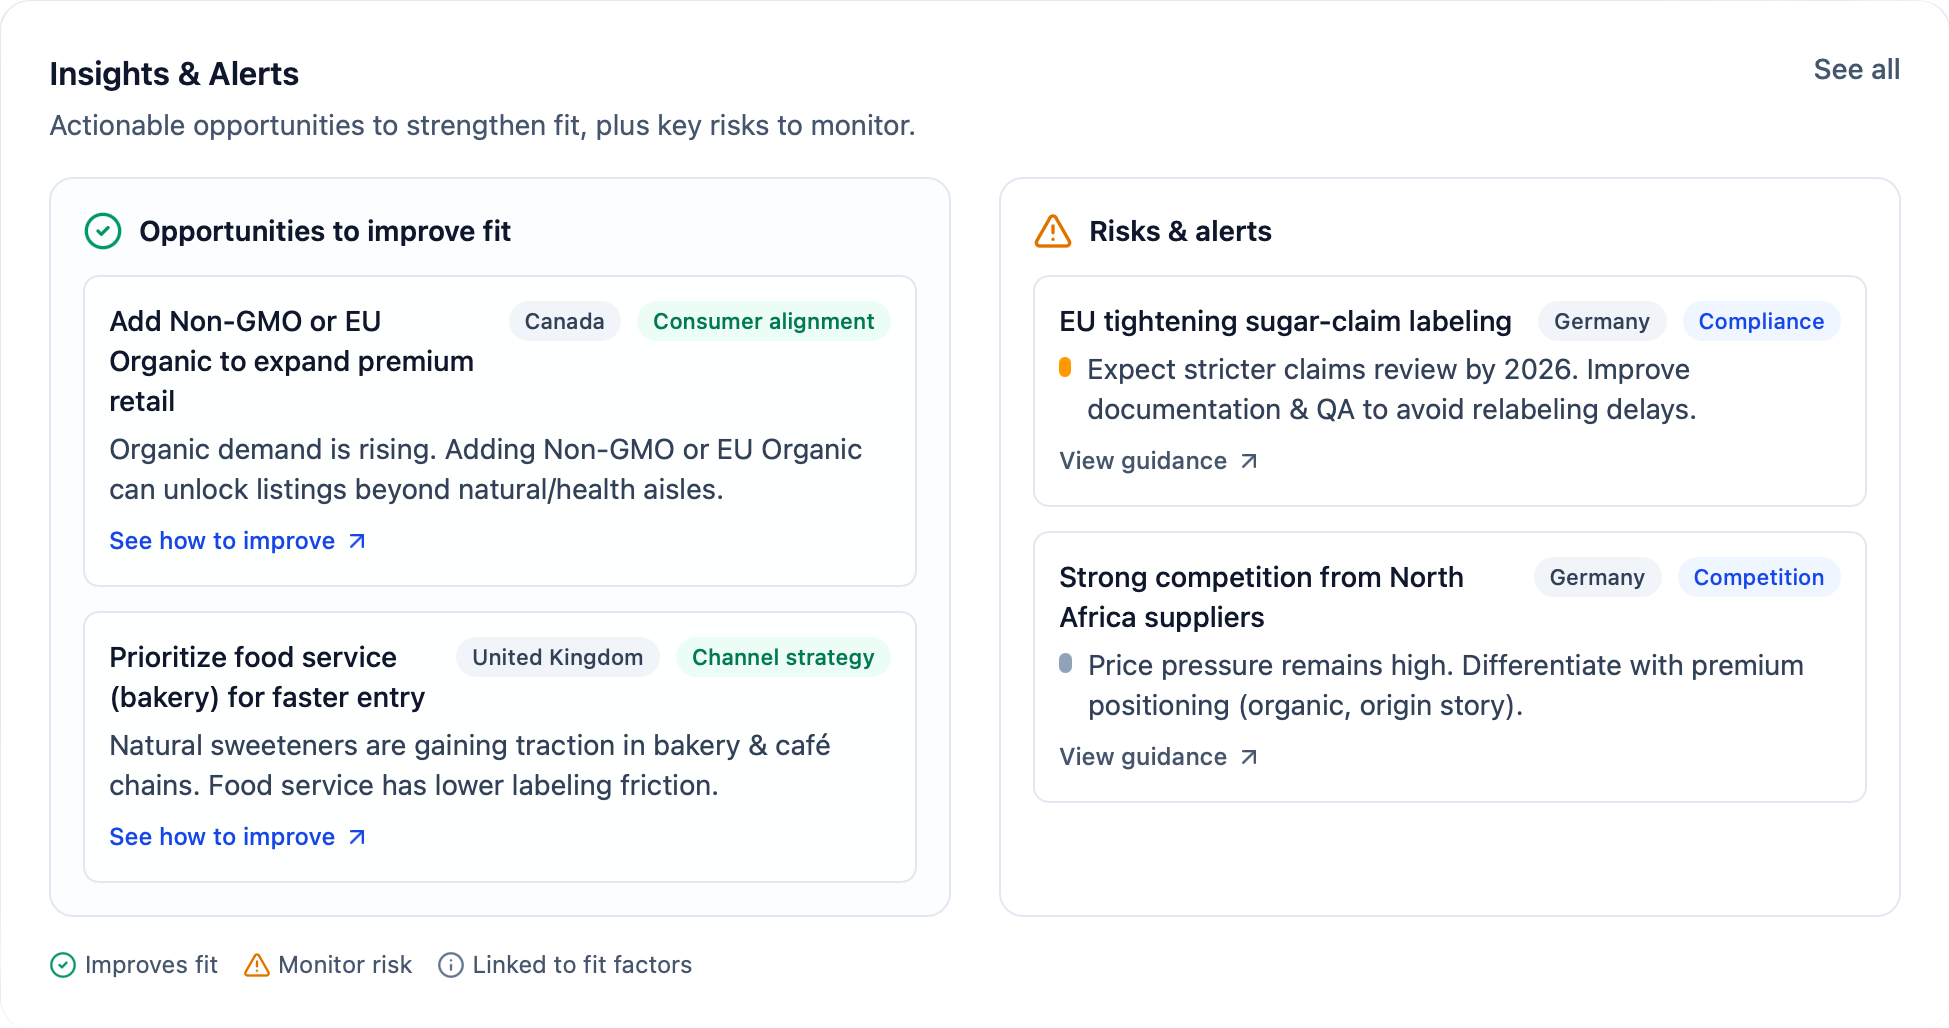Screen dimensions: 1949x1028
Task: Select the Consumer alignment tag
Action: 763,321
